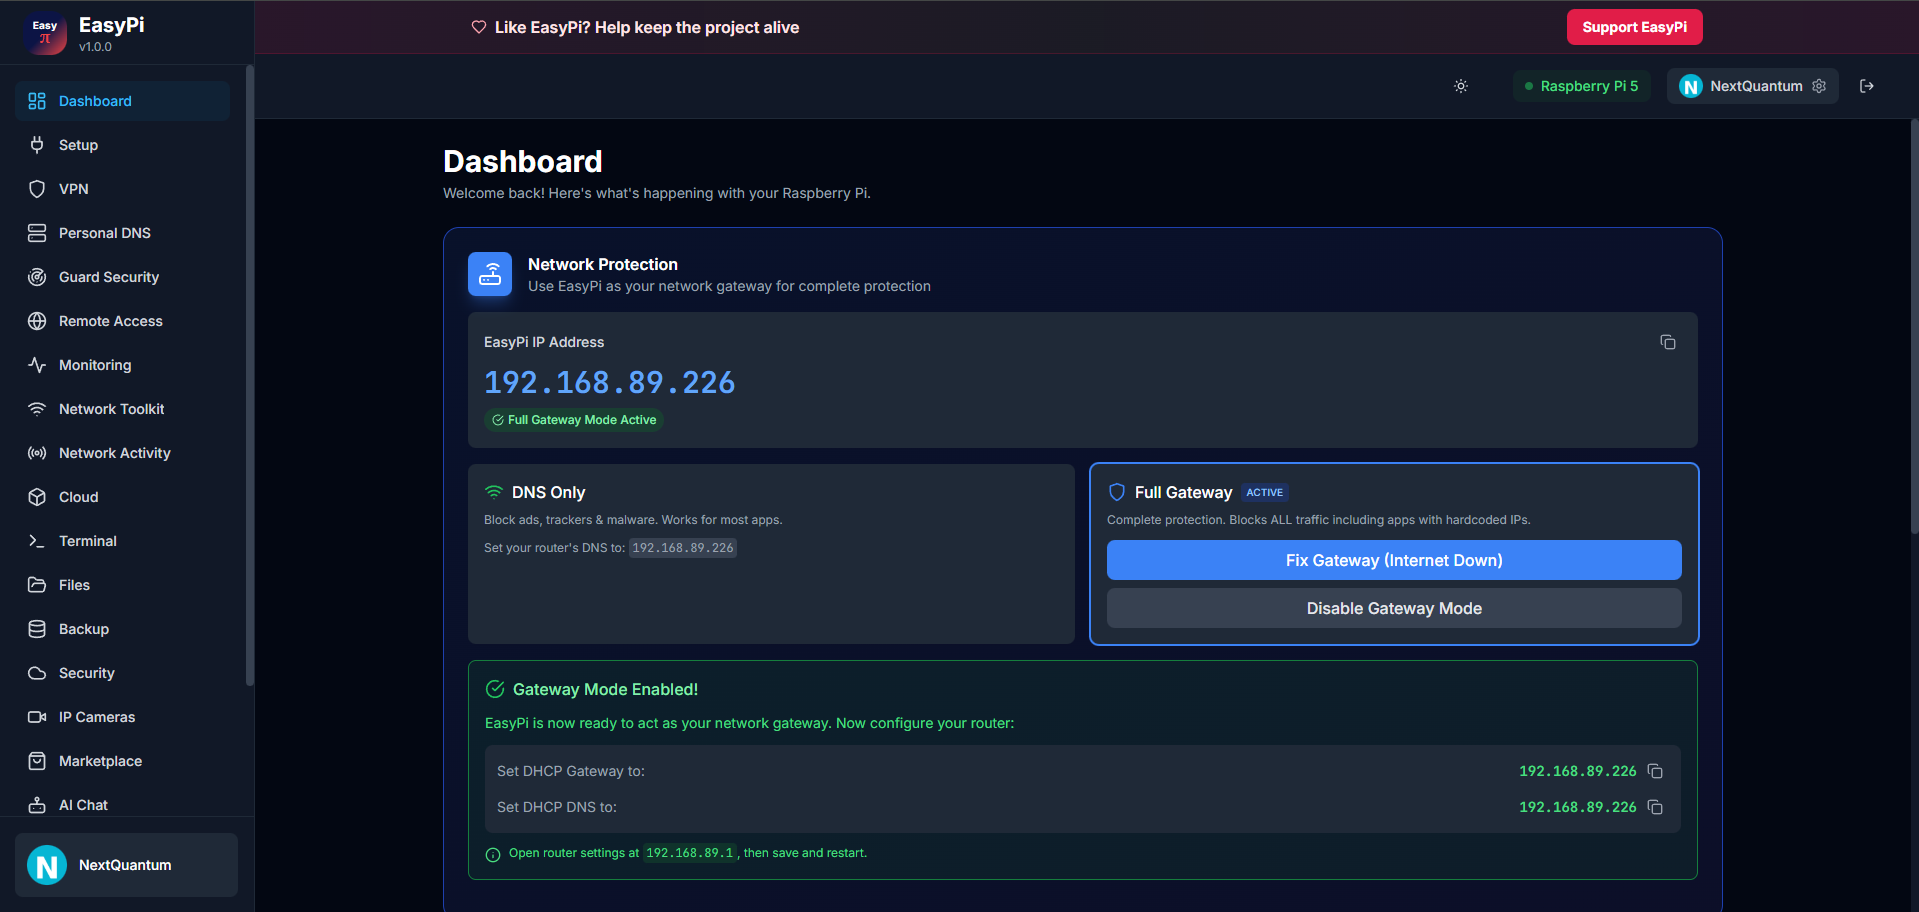Click the router address 192.168.89.1
1919x912 pixels.
point(690,853)
